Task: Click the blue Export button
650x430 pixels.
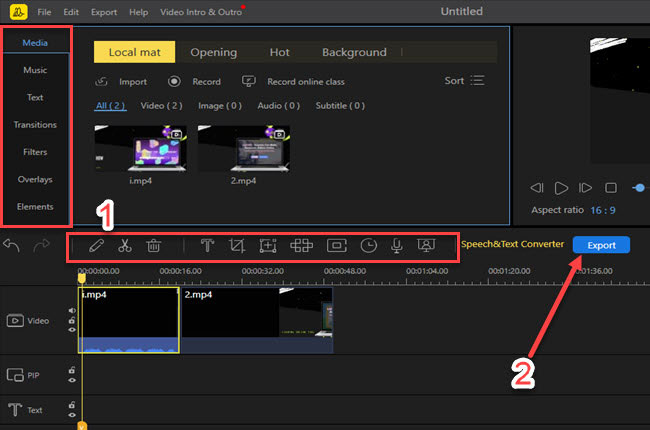Action: (x=601, y=245)
